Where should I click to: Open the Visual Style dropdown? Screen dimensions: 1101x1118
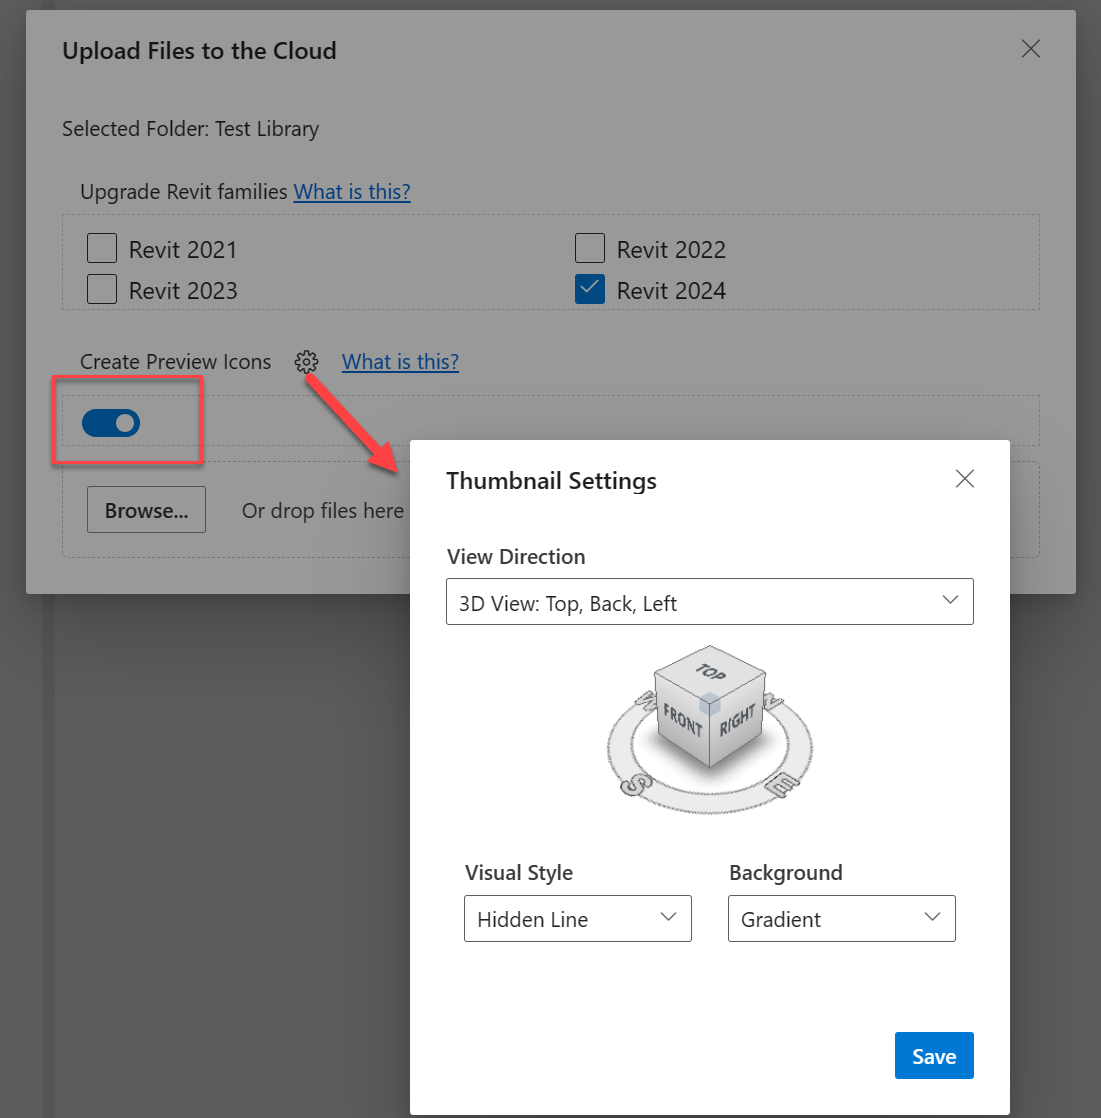click(x=578, y=918)
